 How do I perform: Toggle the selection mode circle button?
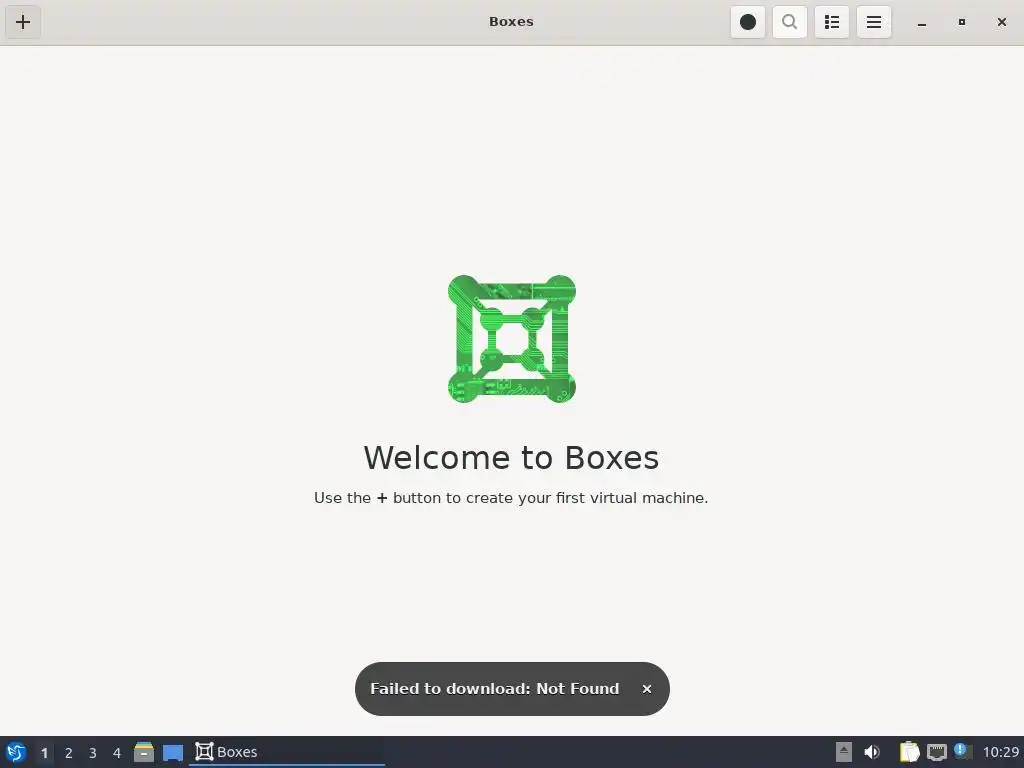[x=748, y=22]
